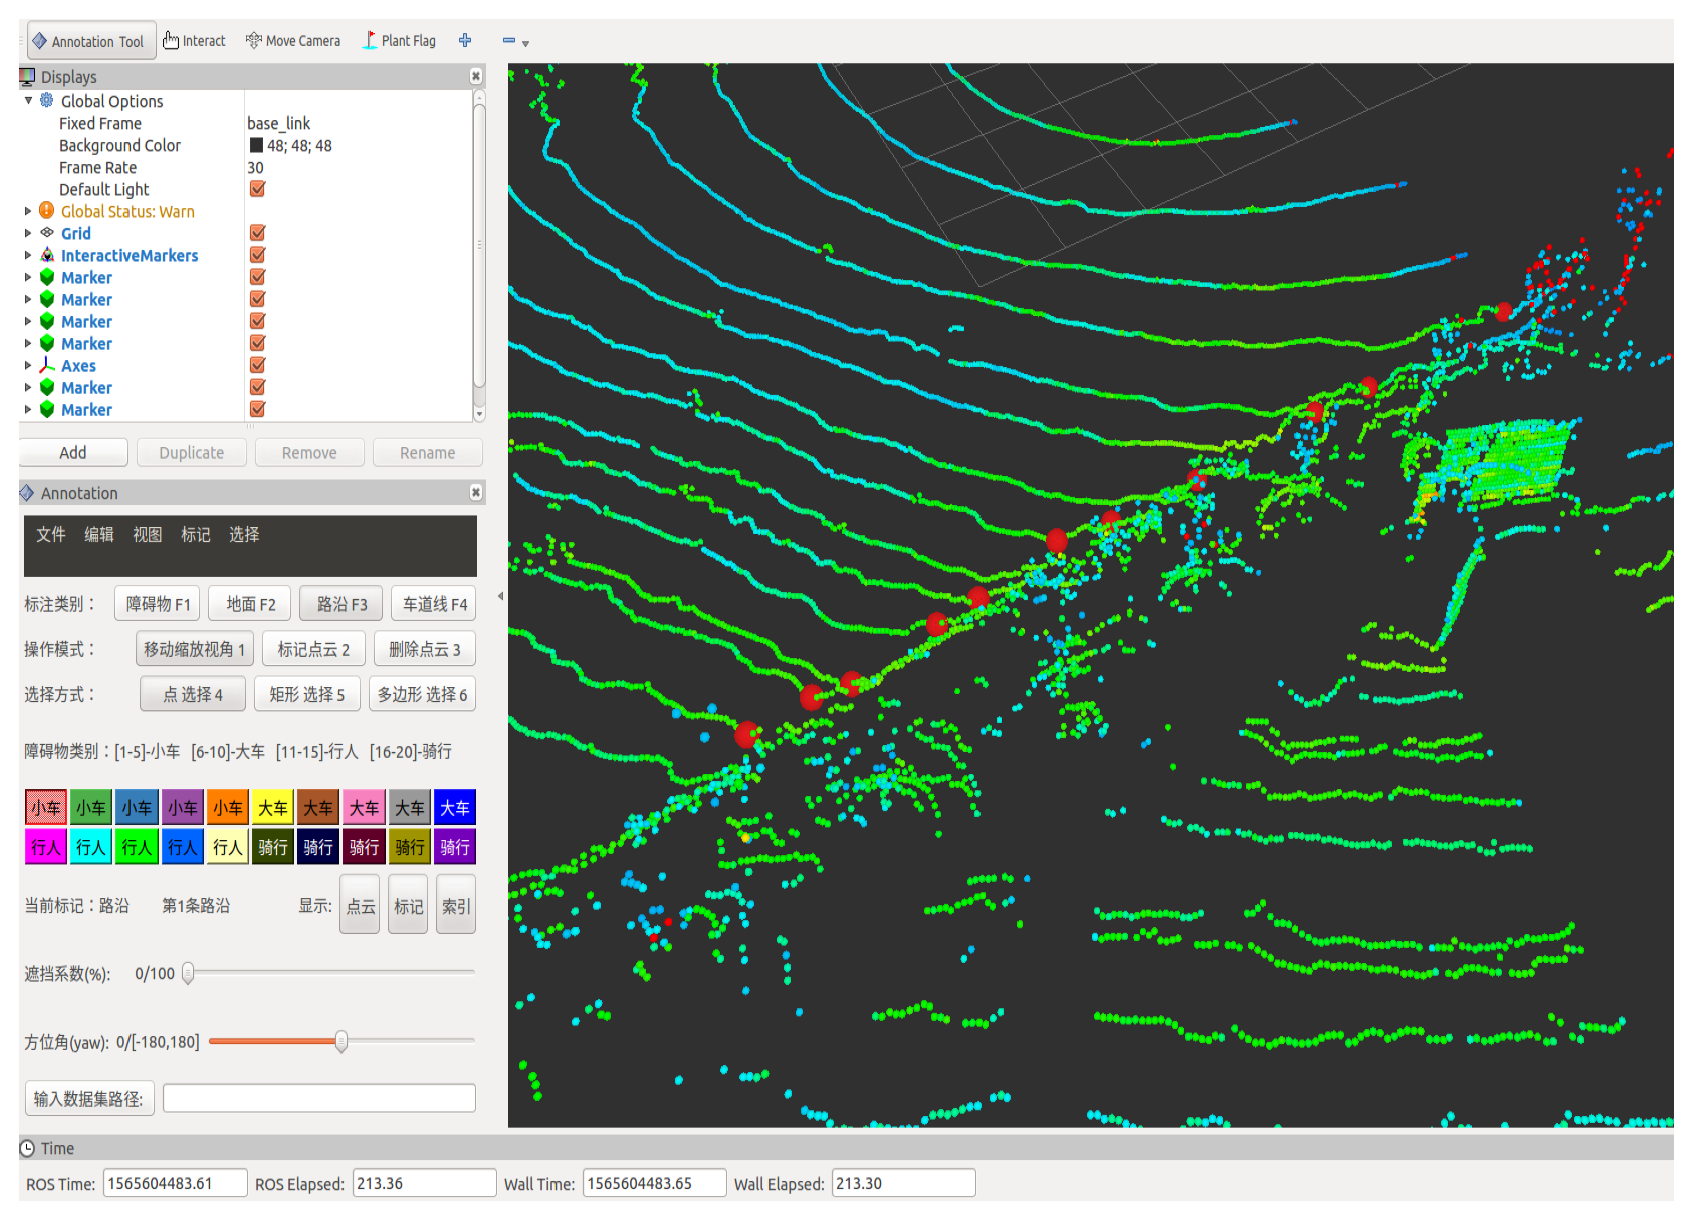
Task: Expand the InteractiveMarkers tree item
Action: [28, 255]
